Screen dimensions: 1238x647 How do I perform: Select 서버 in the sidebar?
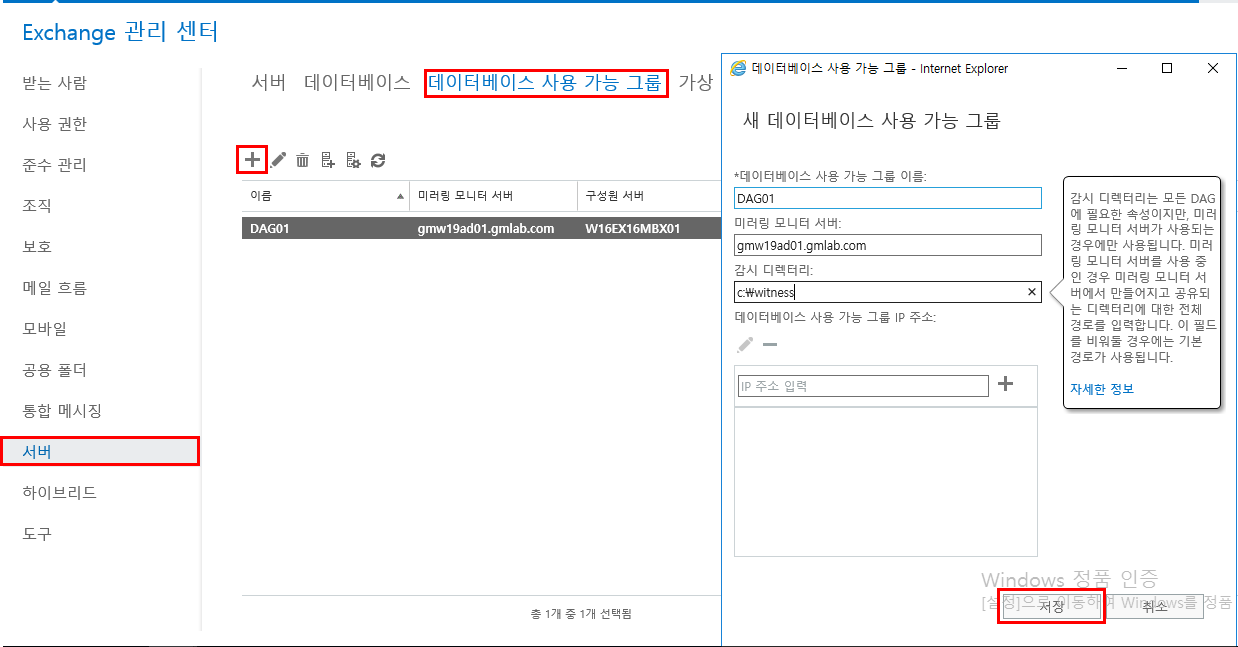coord(100,452)
